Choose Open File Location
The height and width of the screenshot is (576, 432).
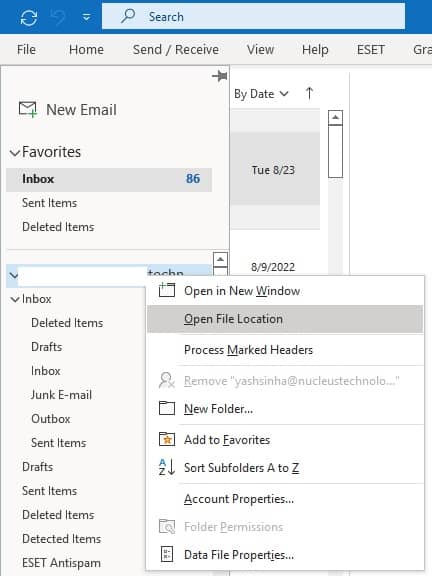pyautogui.click(x=285, y=319)
